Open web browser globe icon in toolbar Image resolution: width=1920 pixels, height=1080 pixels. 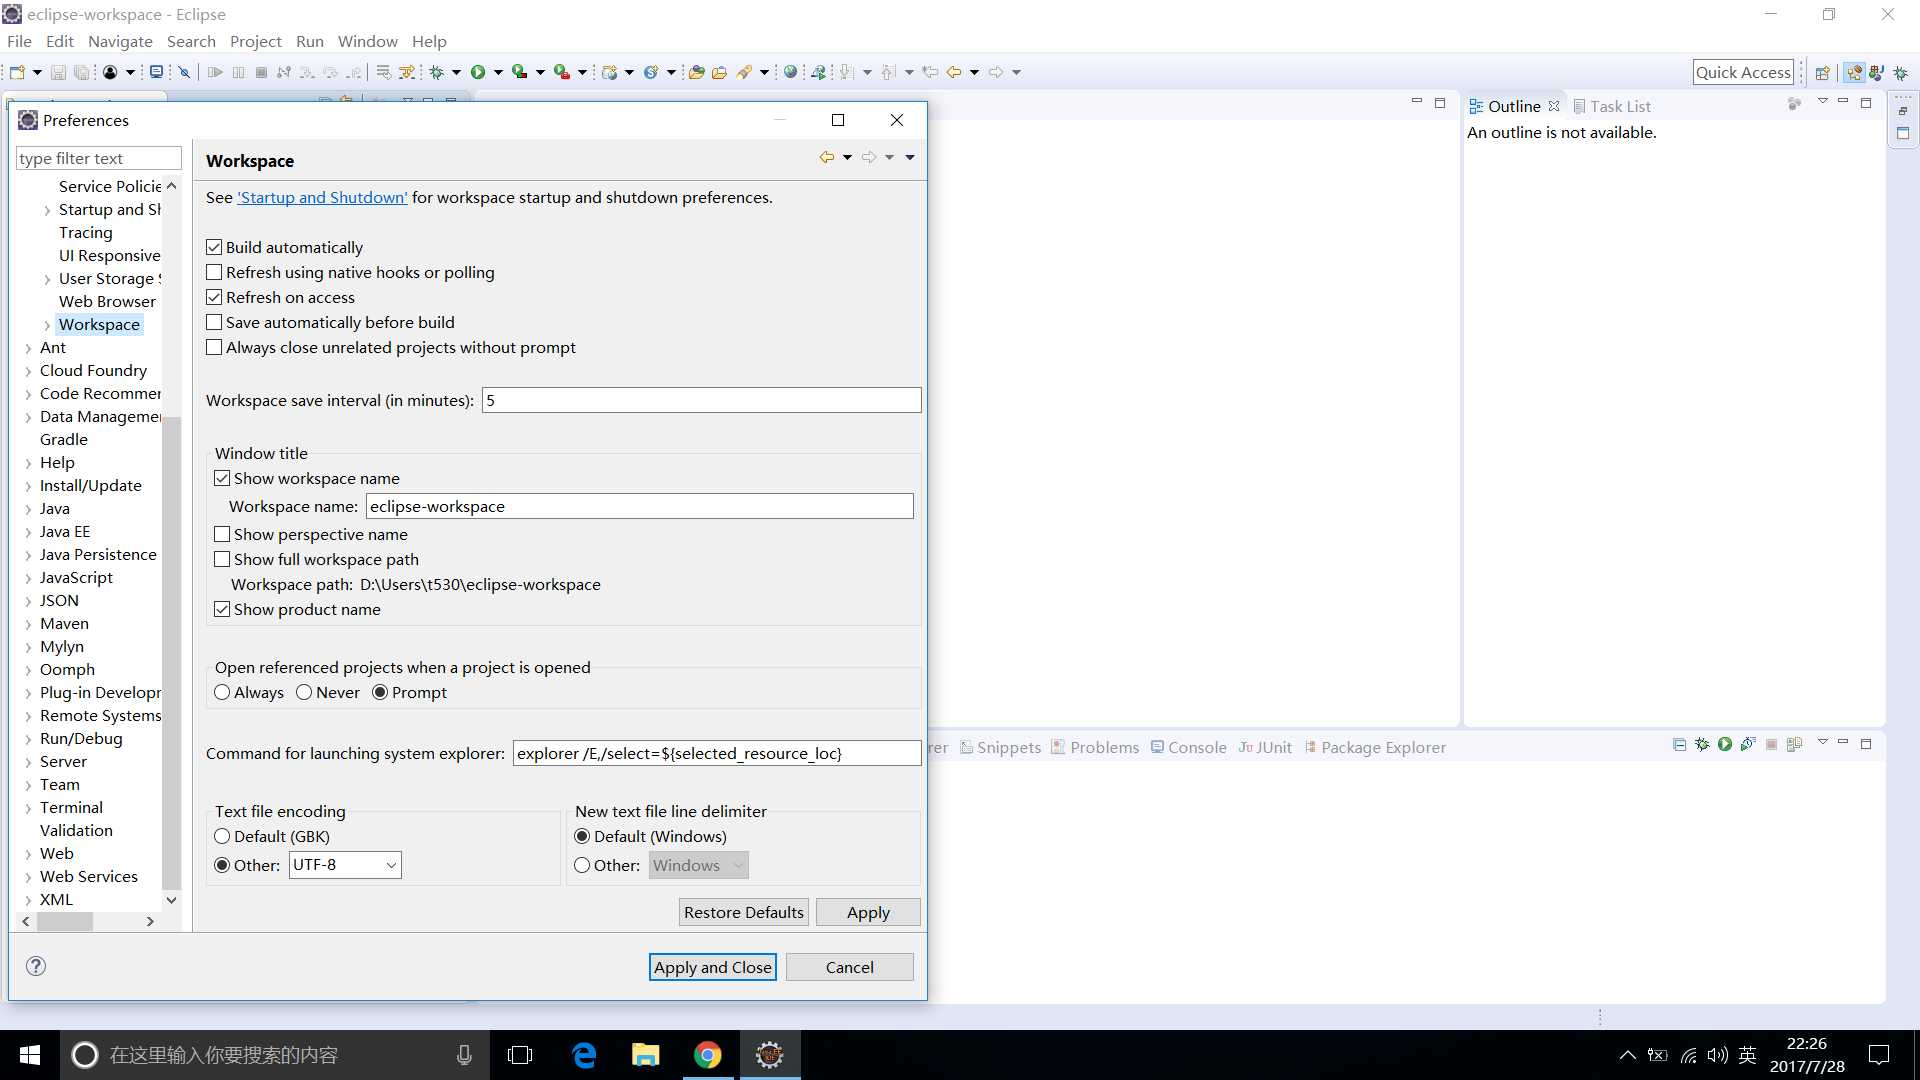click(x=791, y=72)
